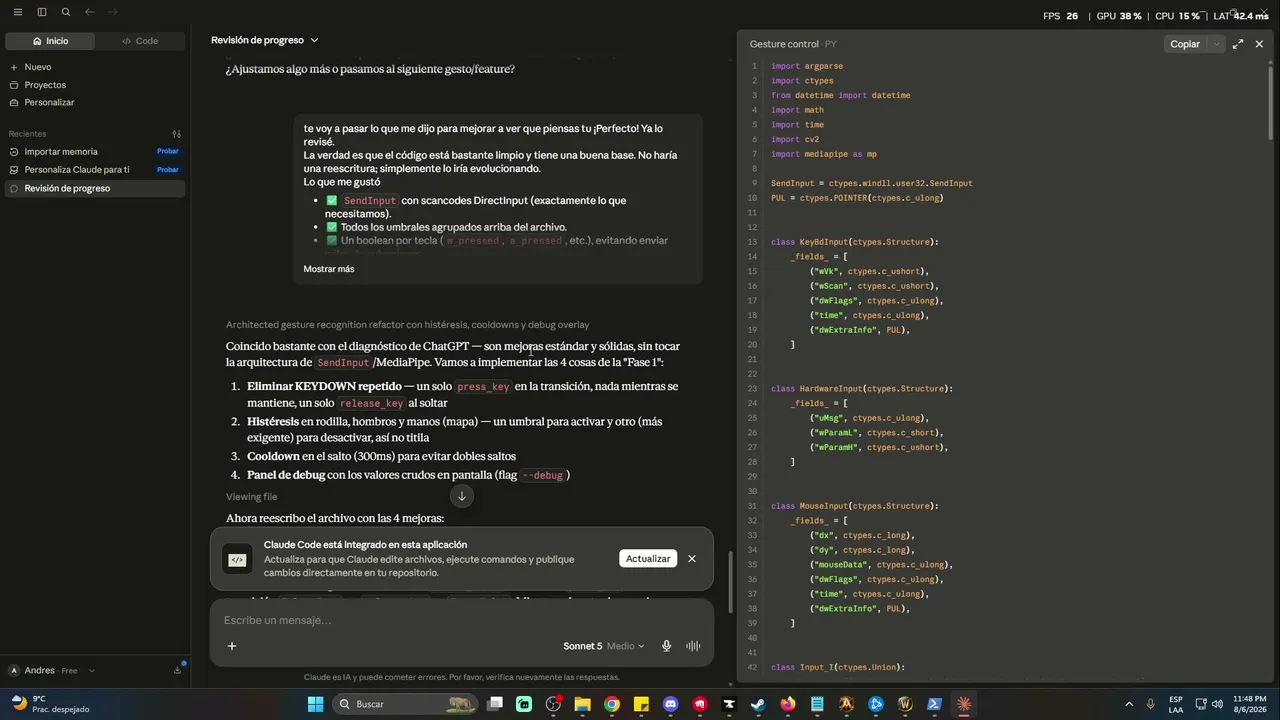Open Steam from the taskbar
Viewport: 1280px width, 720px height.
(x=758, y=704)
